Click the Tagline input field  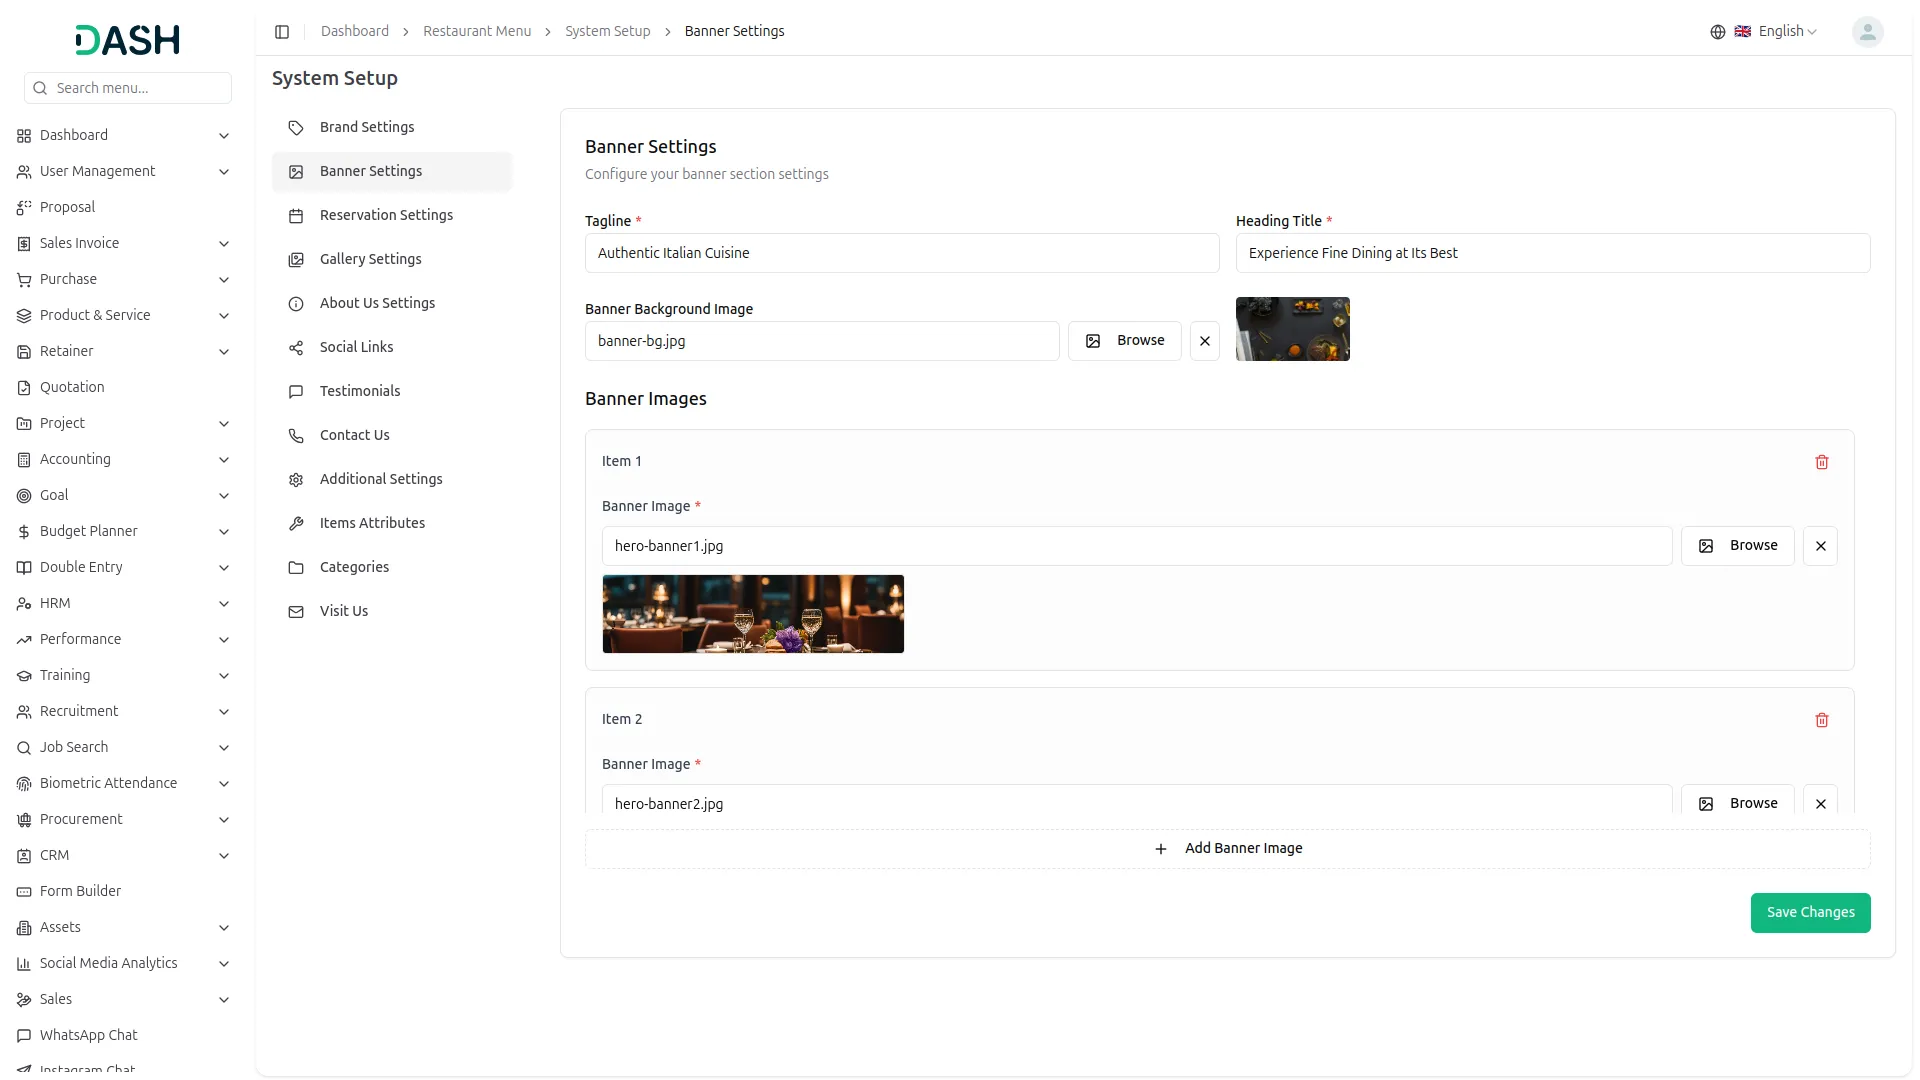pyautogui.click(x=901, y=253)
